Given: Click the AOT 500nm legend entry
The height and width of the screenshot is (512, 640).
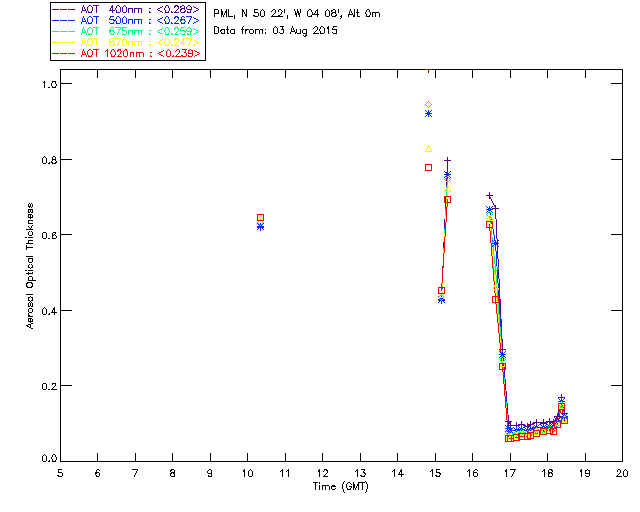Looking at the screenshot, I should (x=127, y=20).
